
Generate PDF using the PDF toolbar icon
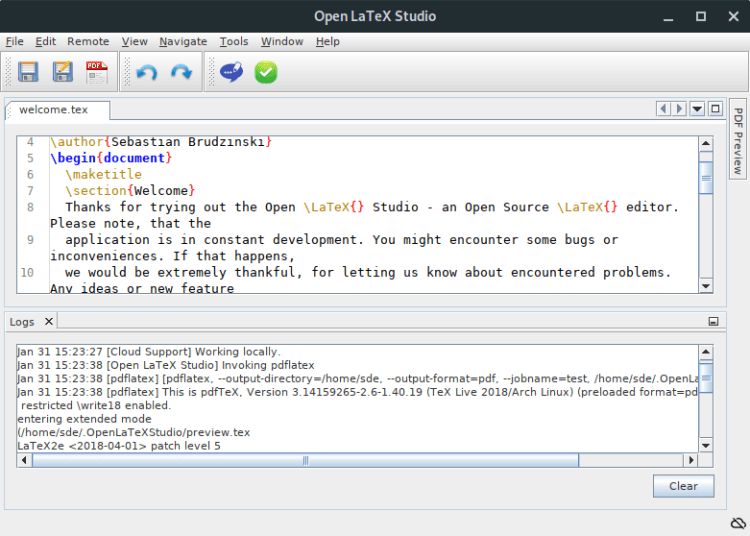pos(96,72)
